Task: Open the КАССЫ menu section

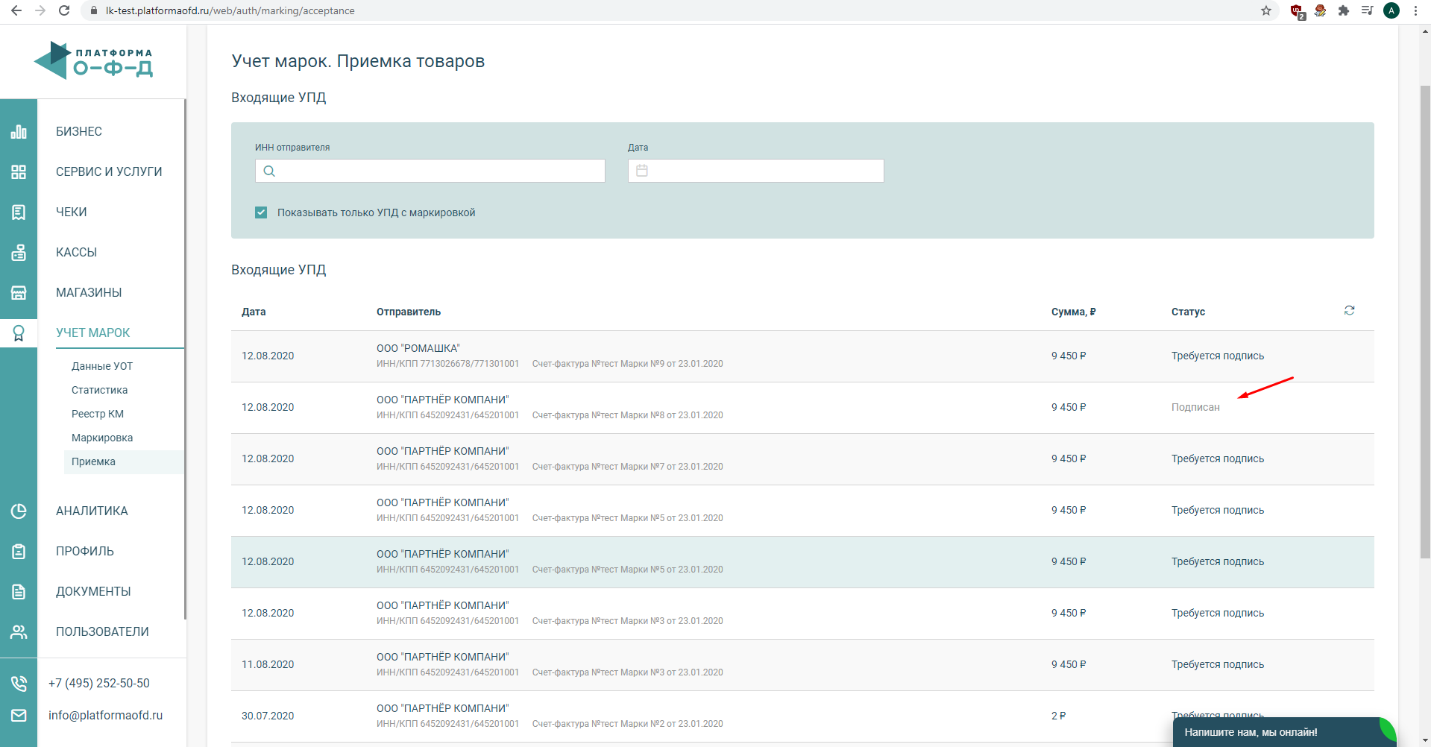Action: coord(76,252)
